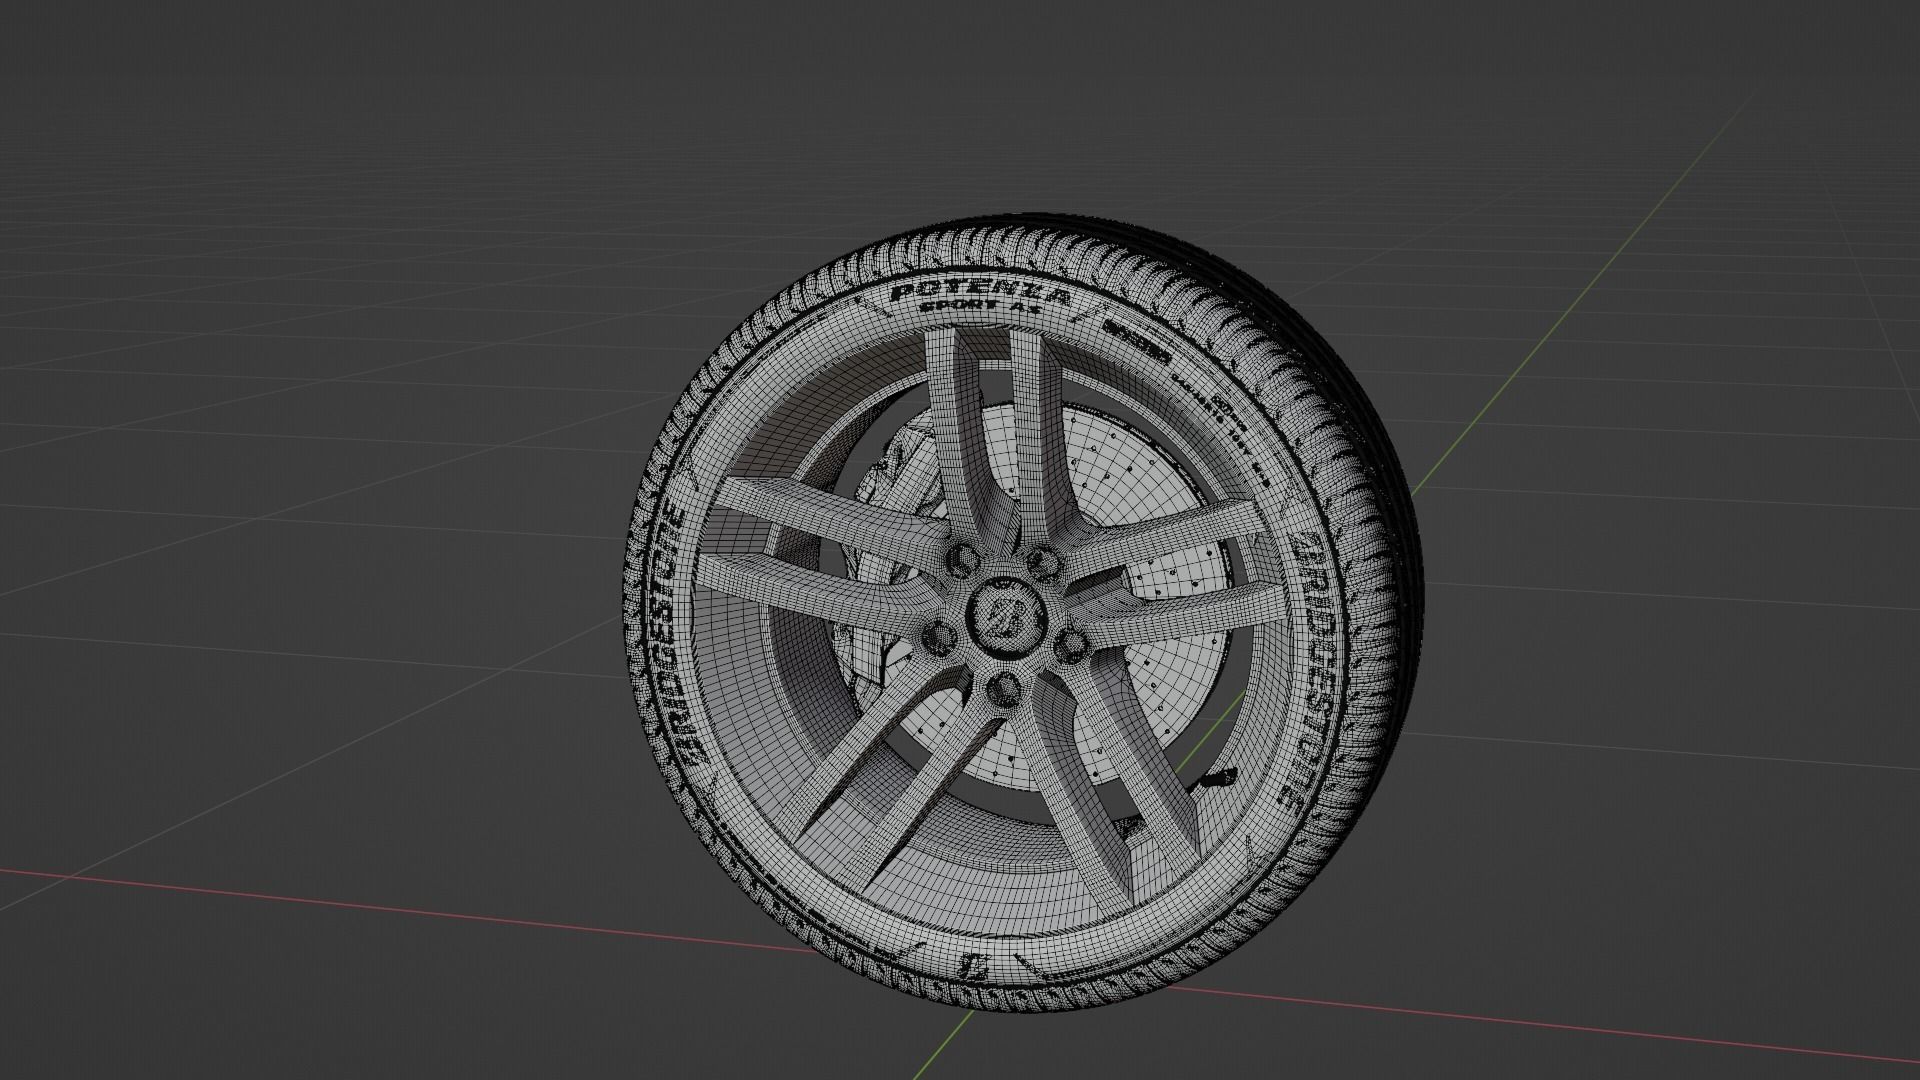Select the lowest lug nut below hub
Image resolution: width=1920 pixels, height=1080 pixels.
coord(1002,688)
